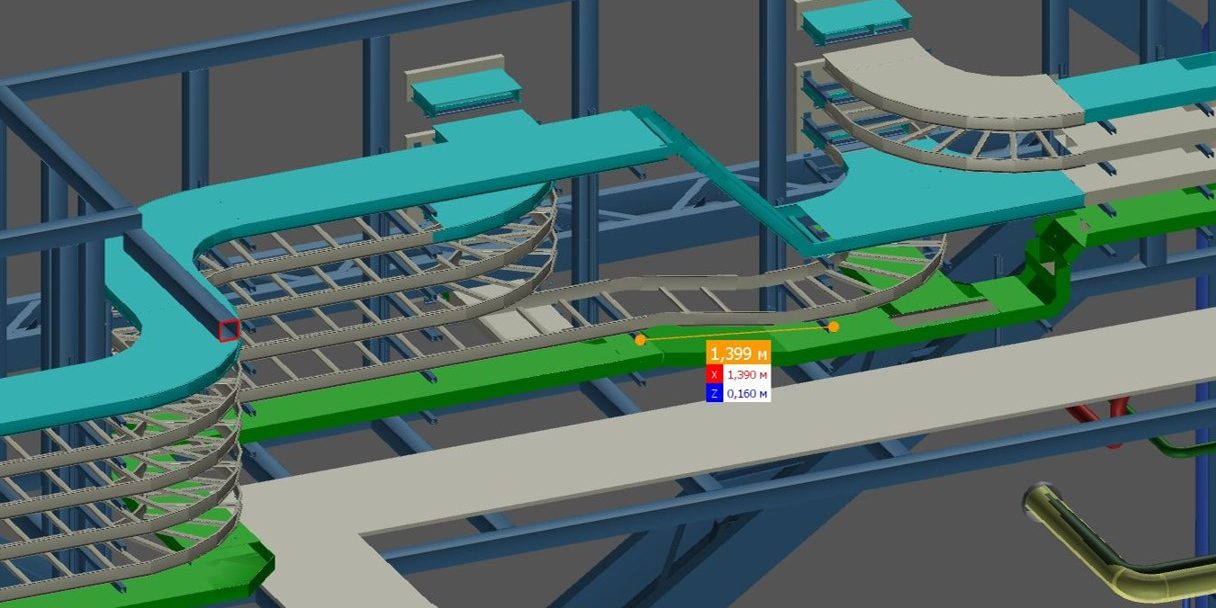1216x608 pixels.
Task: Pick the left orange measurement endpoint
Action: tap(640, 340)
